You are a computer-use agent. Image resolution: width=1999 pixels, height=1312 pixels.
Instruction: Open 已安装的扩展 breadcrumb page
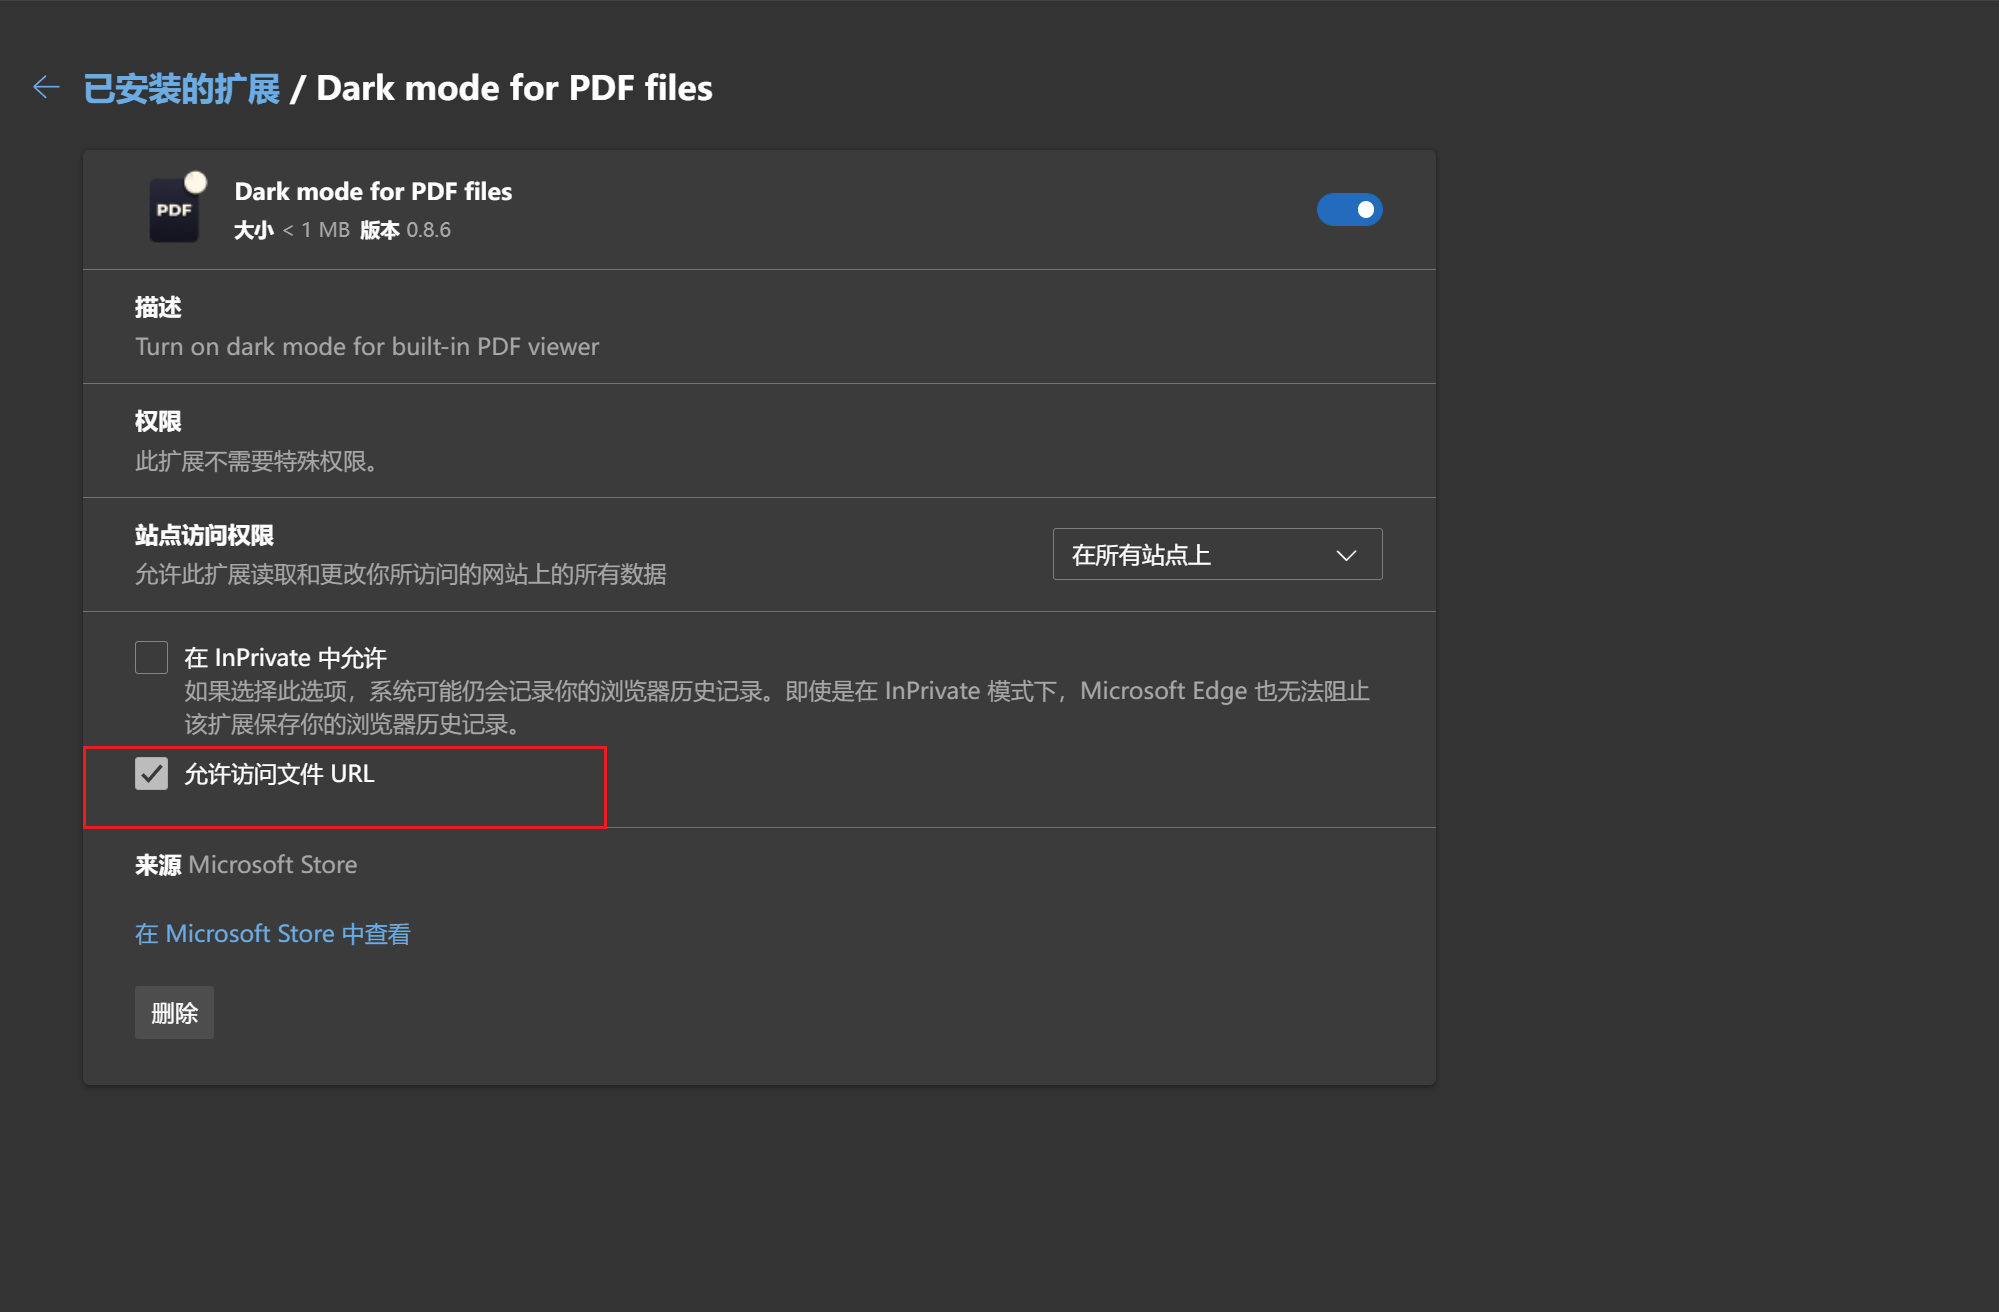tap(180, 88)
